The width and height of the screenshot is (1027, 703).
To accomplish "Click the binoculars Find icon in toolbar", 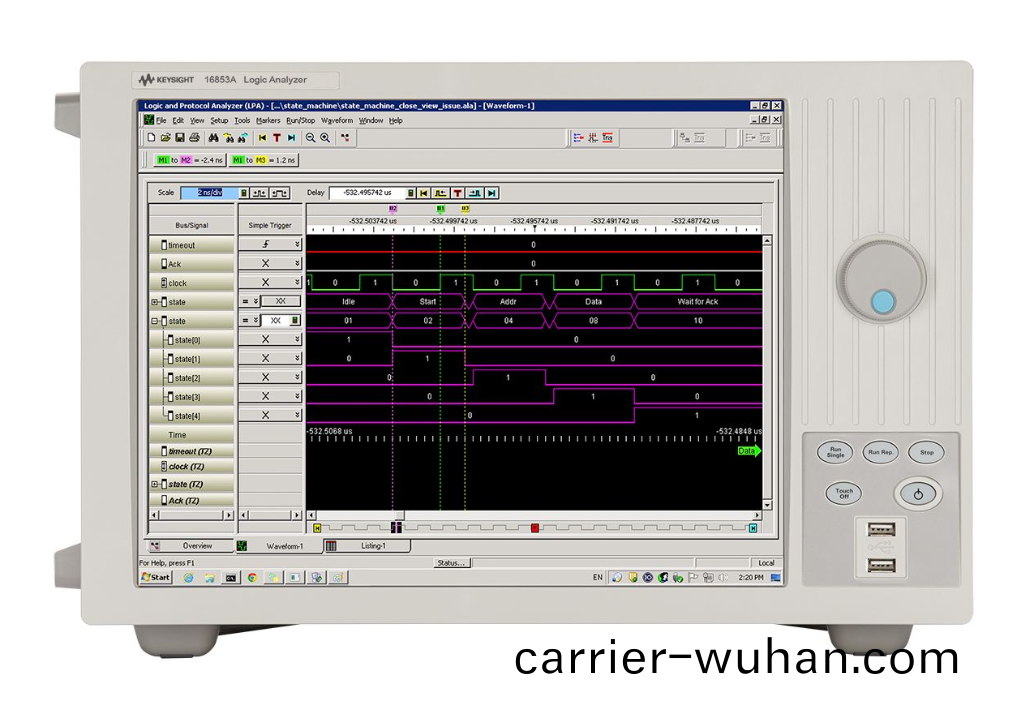I will pos(214,138).
